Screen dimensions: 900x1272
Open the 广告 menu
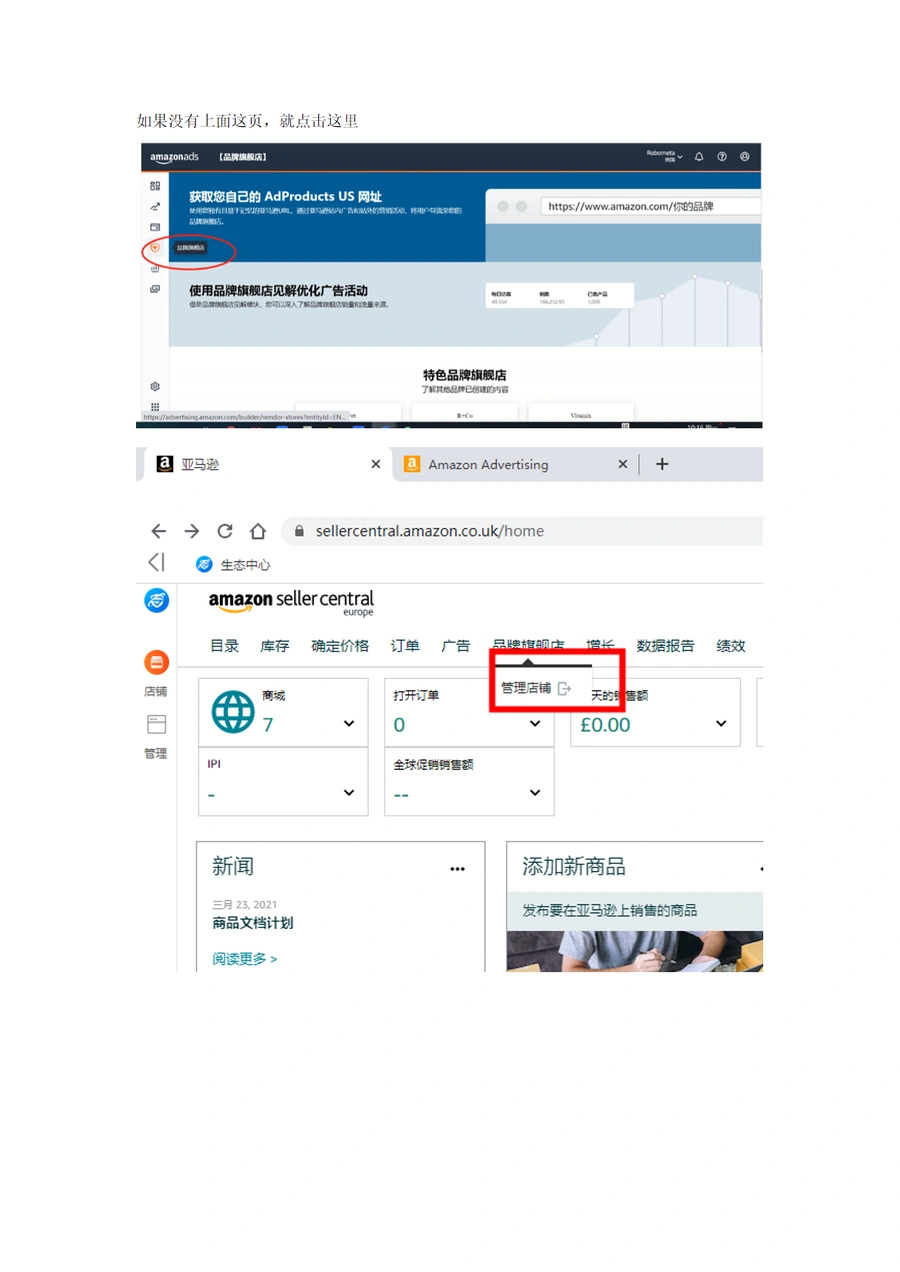[456, 646]
